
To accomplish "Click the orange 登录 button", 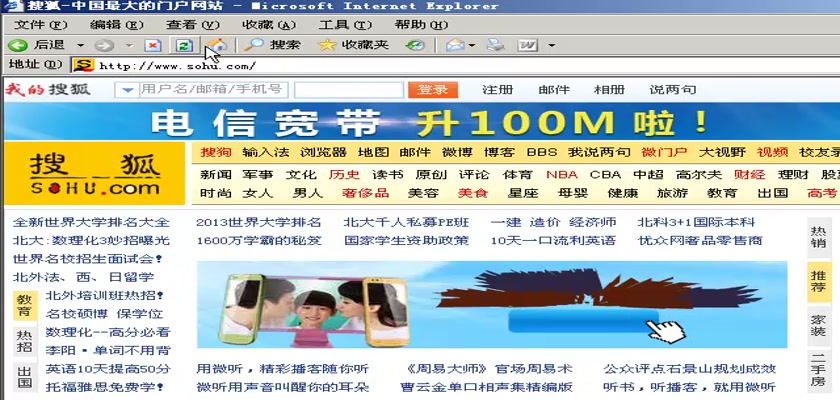I will [x=433, y=90].
